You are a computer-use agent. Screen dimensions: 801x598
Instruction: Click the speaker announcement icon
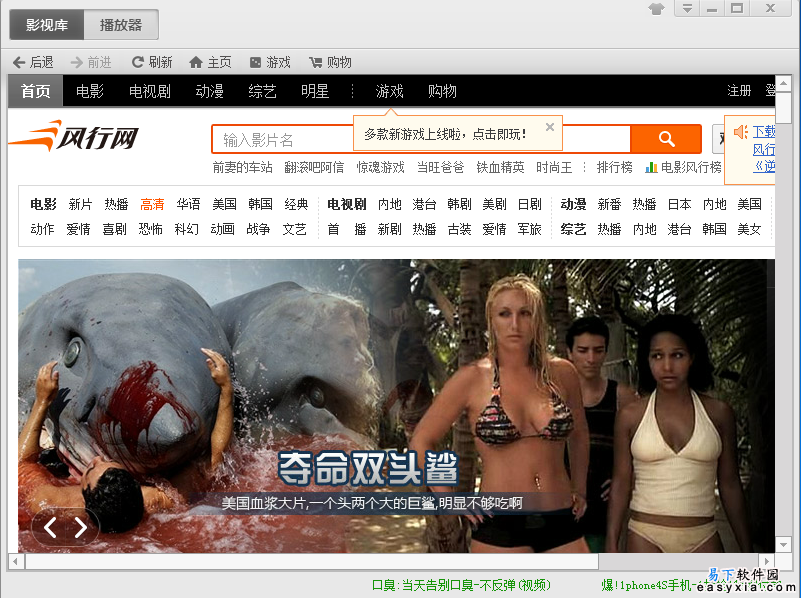click(x=740, y=132)
